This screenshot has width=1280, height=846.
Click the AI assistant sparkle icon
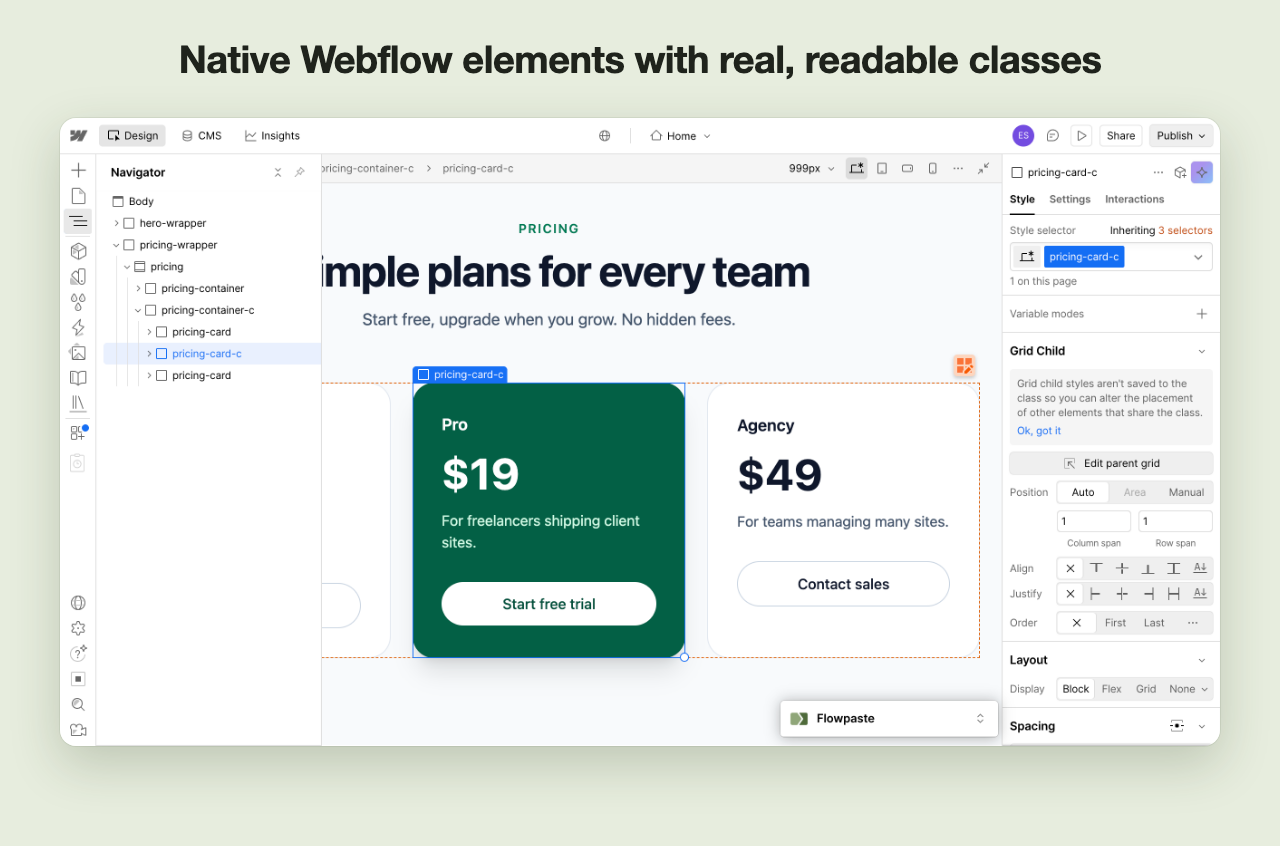click(1202, 172)
